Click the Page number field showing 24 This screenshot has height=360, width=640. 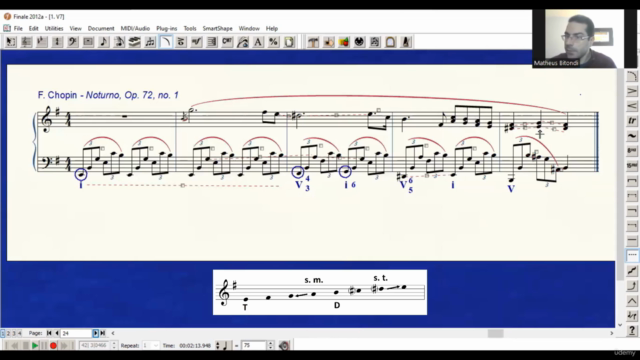coord(76,333)
